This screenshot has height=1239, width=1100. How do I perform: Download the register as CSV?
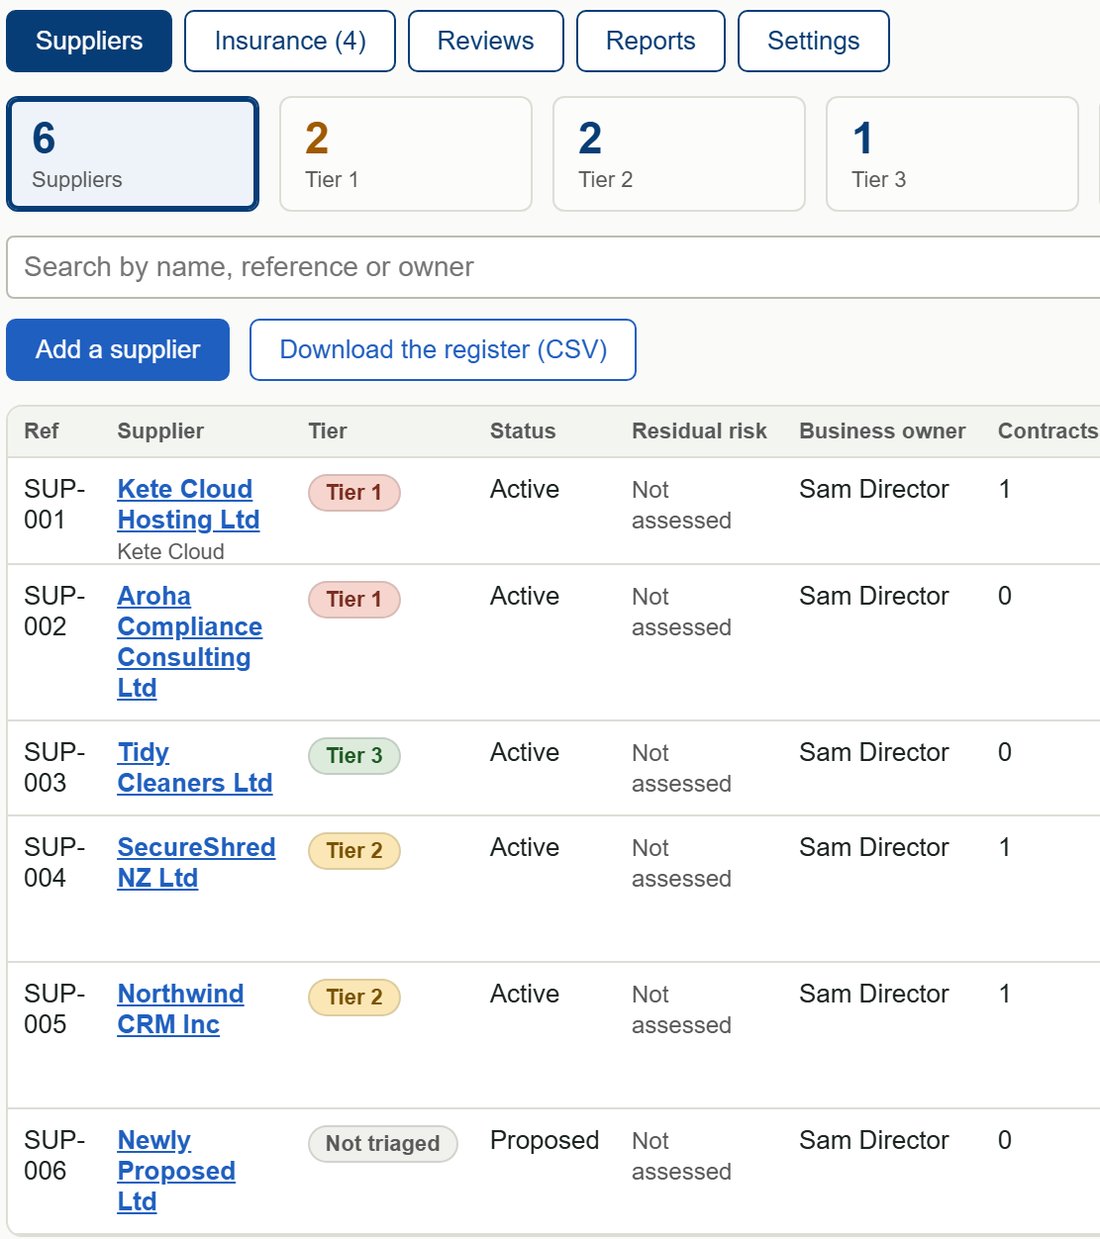coord(443,350)
